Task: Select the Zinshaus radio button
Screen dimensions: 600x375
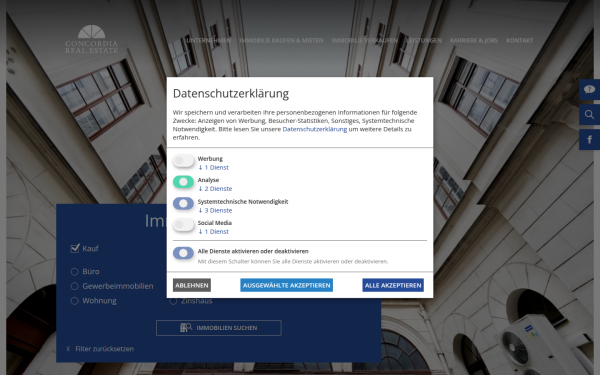Action: (173, 301)
